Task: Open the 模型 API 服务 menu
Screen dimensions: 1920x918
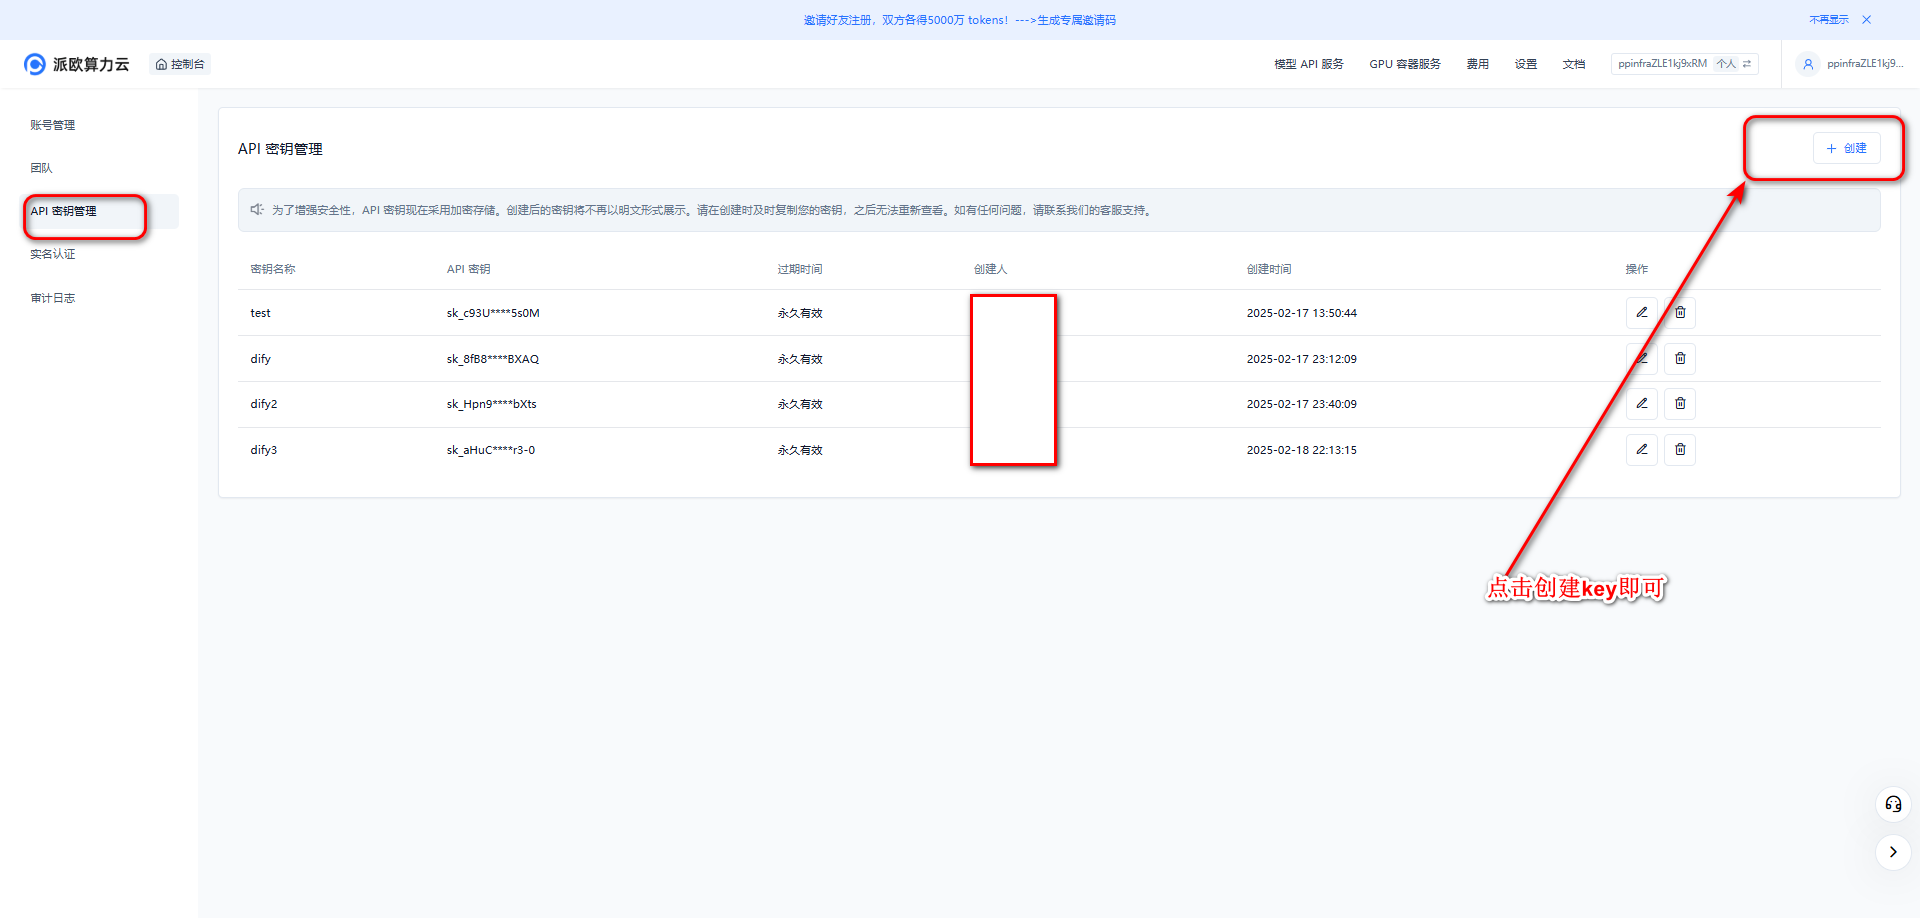Action: (1308, 64)
